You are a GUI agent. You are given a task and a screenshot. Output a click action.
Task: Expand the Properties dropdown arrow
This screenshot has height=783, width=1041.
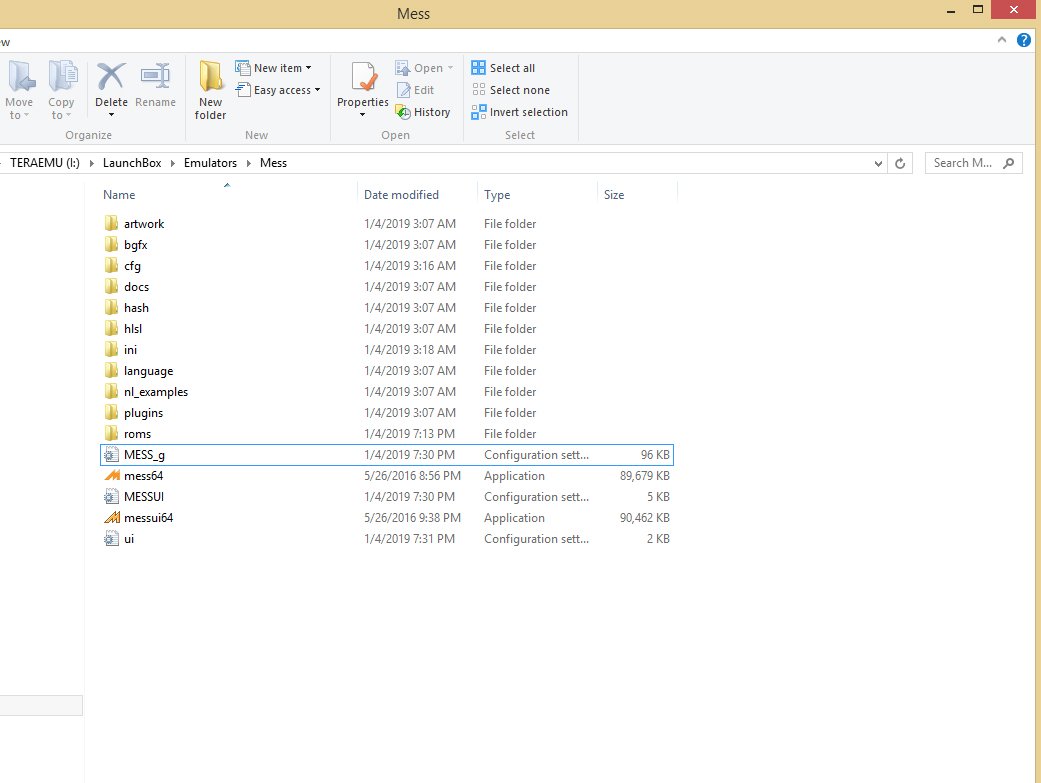pyautogui.click(x=362, y=115)
